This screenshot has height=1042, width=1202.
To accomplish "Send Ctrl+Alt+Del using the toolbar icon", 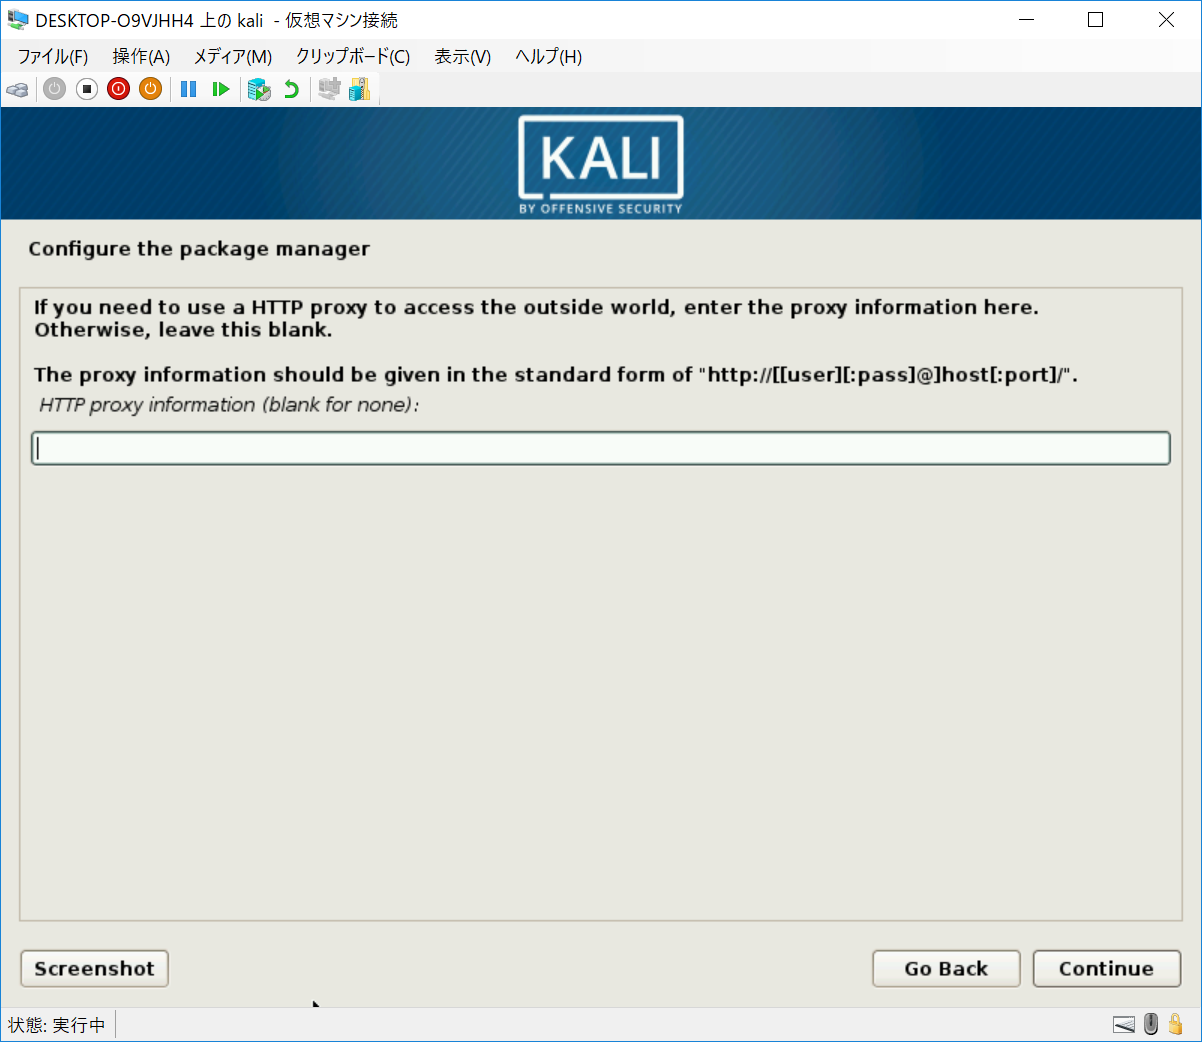I will coord(17,90).
